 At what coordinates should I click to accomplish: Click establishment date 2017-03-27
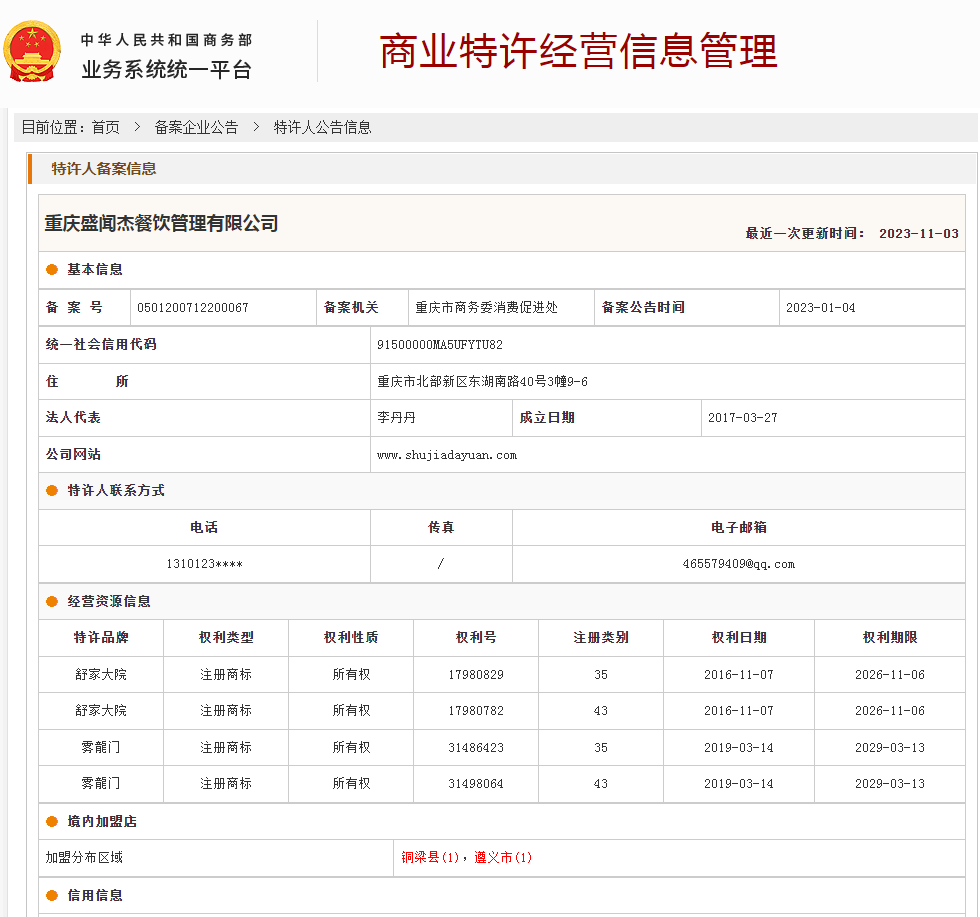point(742,418)
